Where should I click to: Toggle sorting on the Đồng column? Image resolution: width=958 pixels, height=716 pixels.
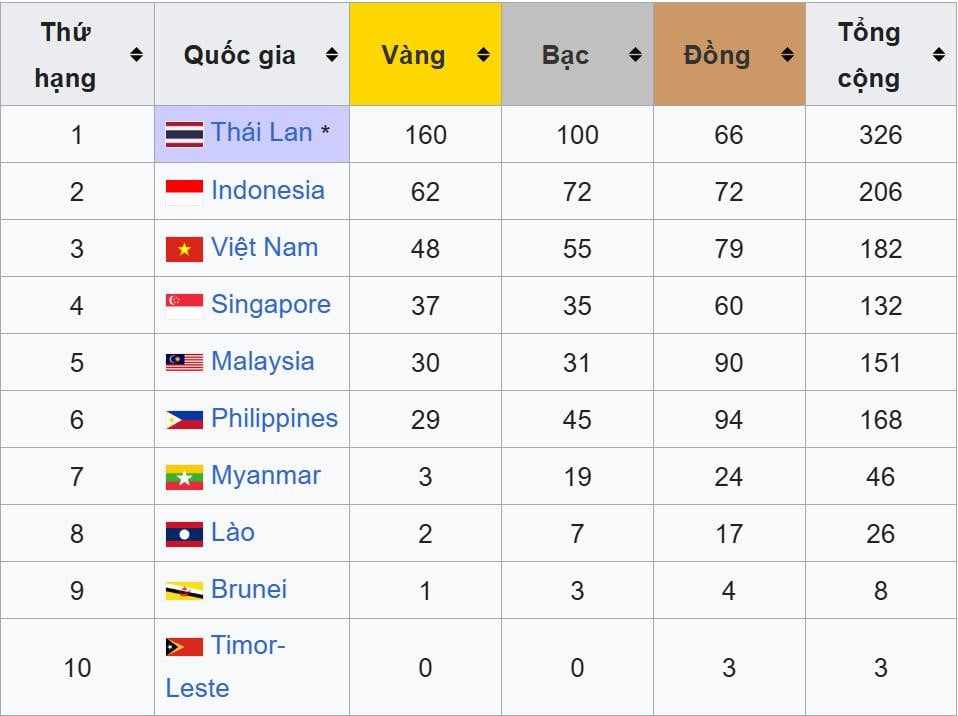(x=787, y=55)
